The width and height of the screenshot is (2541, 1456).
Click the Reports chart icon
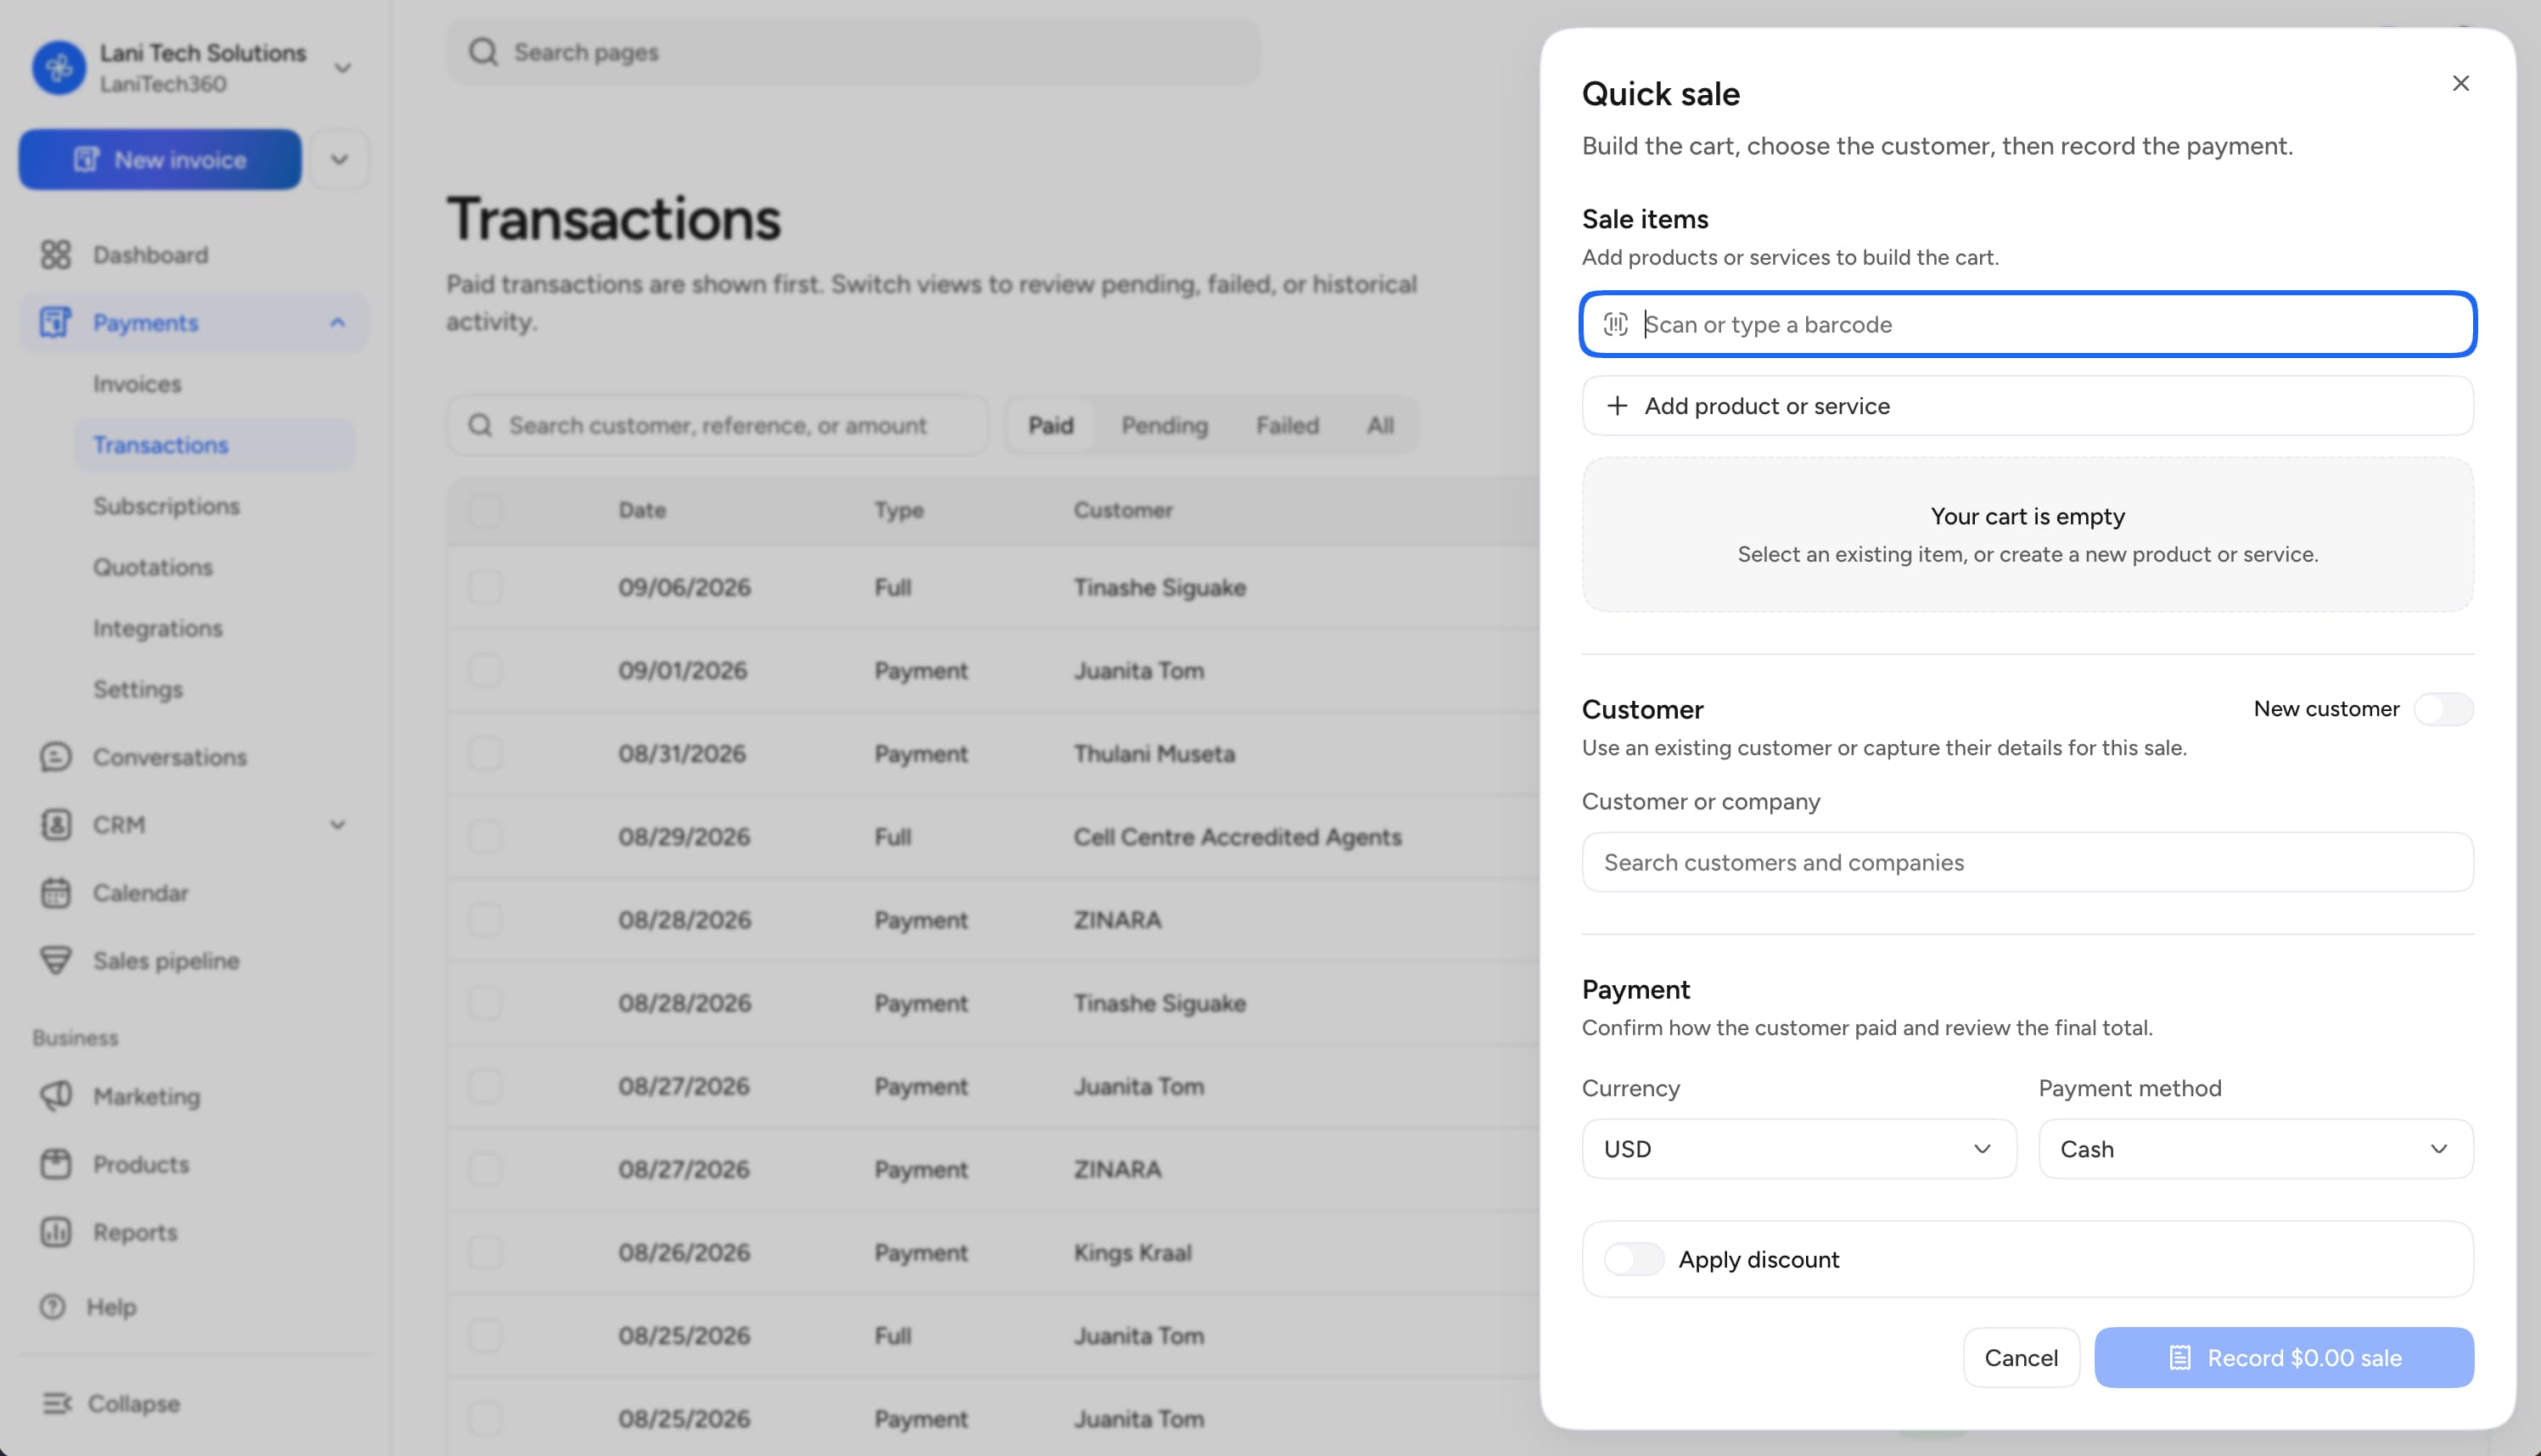(56, 1232)
